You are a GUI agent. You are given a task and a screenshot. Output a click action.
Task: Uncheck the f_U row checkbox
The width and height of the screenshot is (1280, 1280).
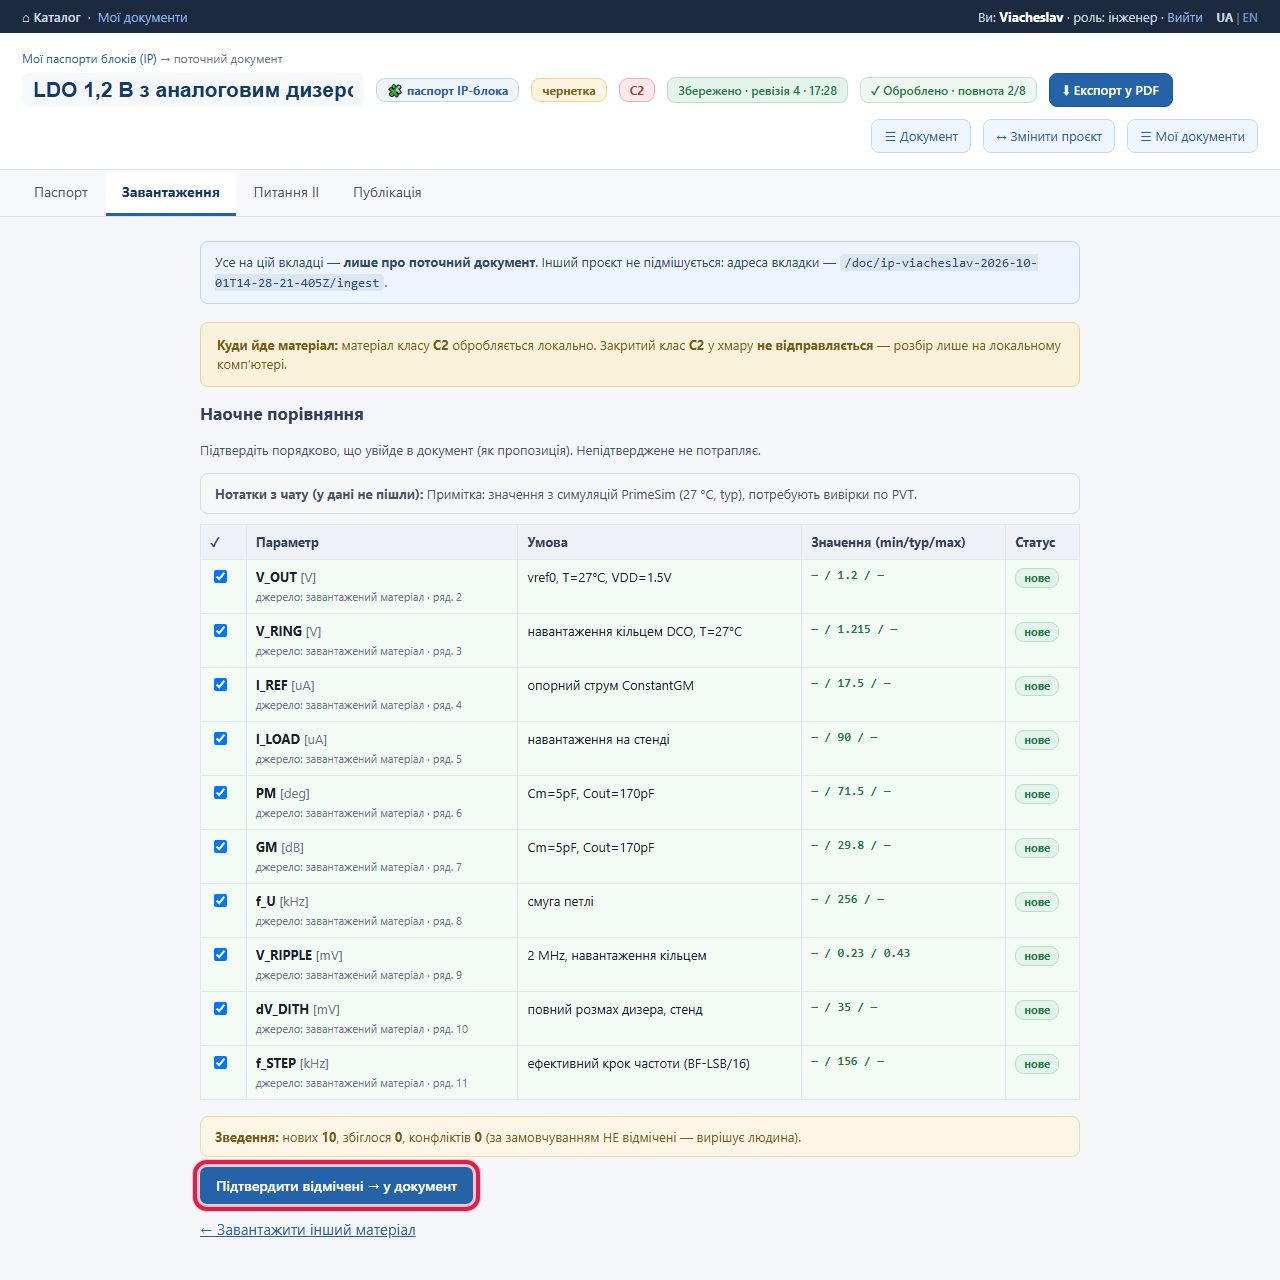click(x=220, y=901)
